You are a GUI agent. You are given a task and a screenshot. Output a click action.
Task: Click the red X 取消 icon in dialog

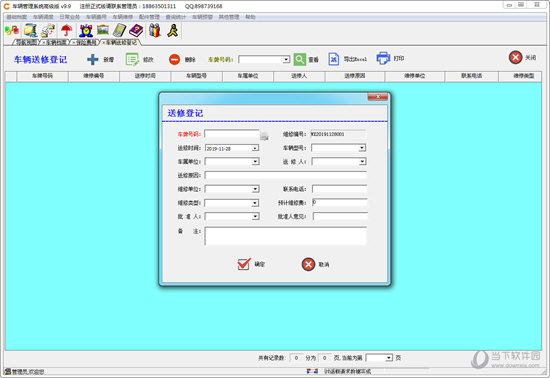(308, 264)
